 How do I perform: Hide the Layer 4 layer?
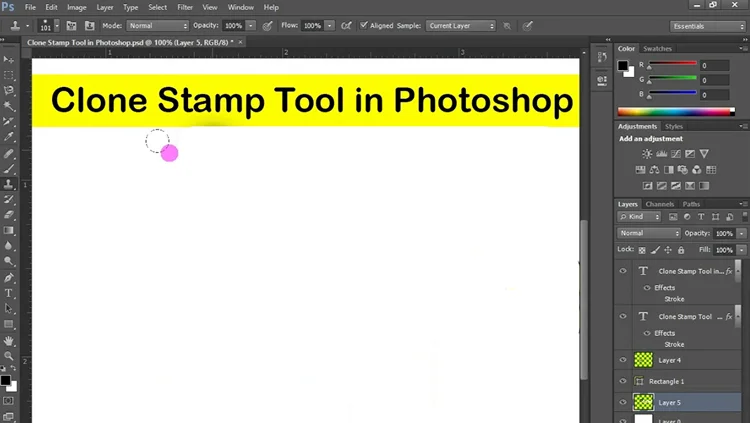point(623,360)
